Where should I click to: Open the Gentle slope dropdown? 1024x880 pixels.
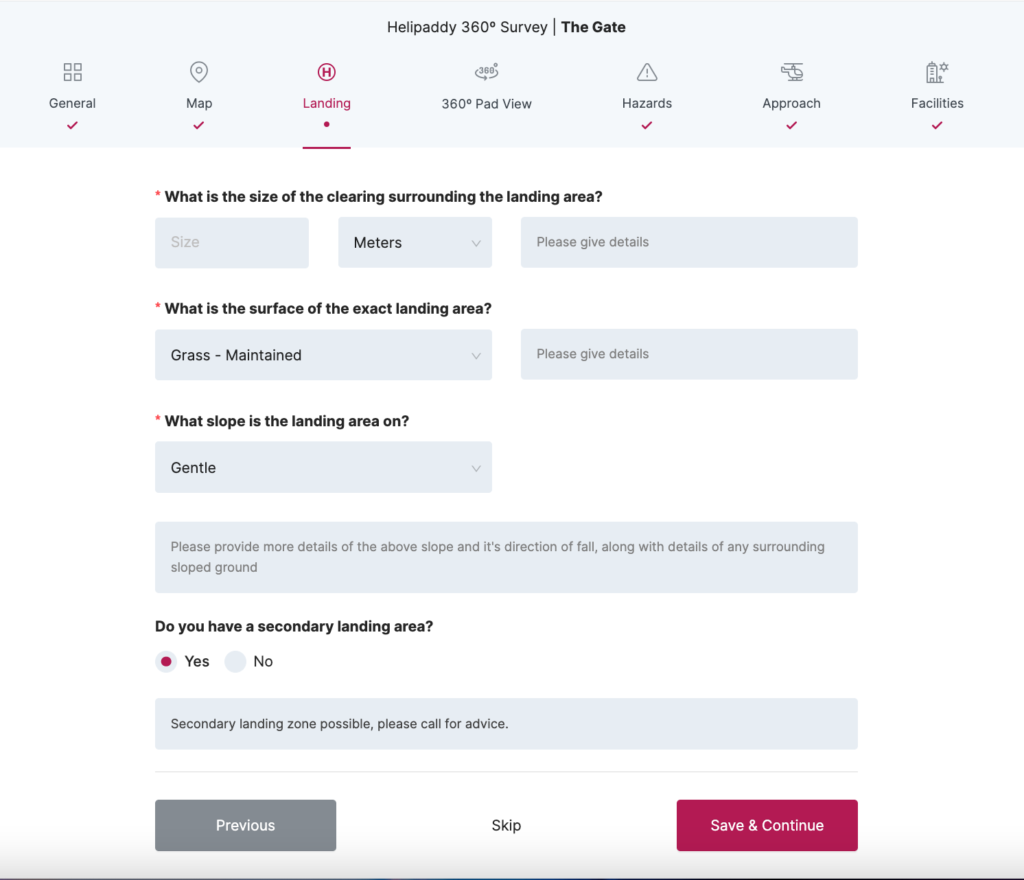click(x=323, y=468)
